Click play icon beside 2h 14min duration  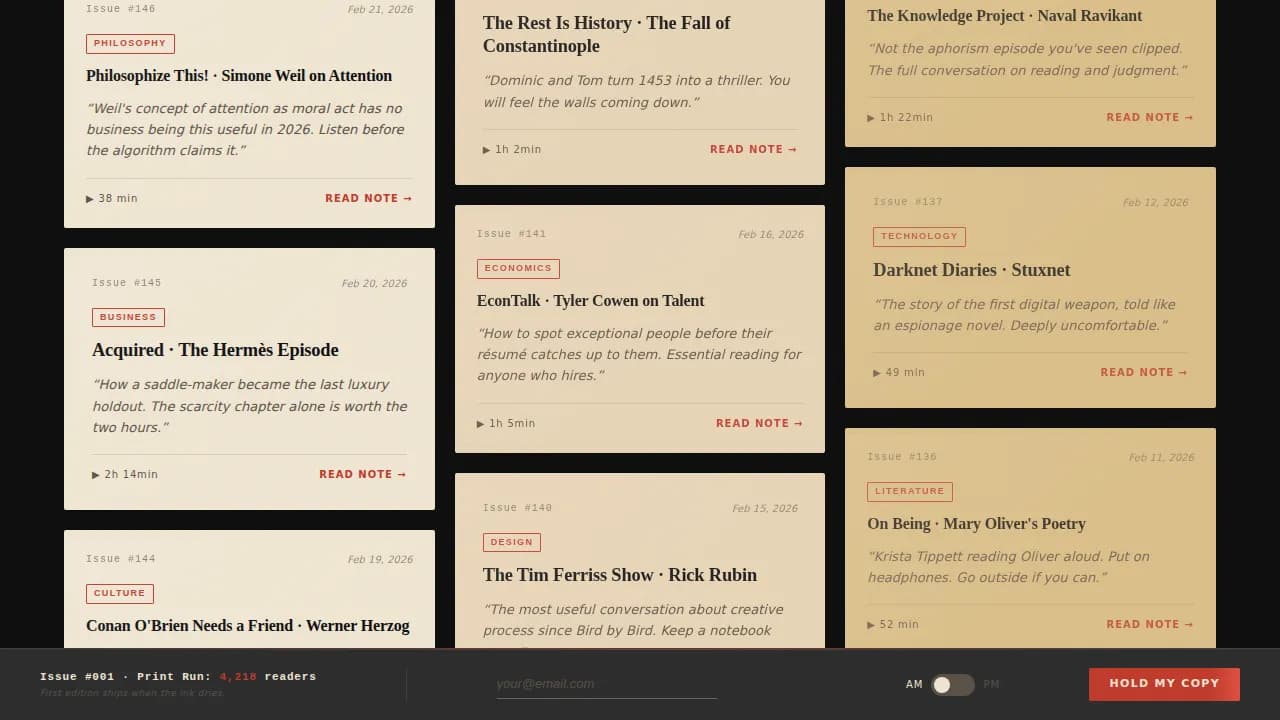(x=96, y=475)
